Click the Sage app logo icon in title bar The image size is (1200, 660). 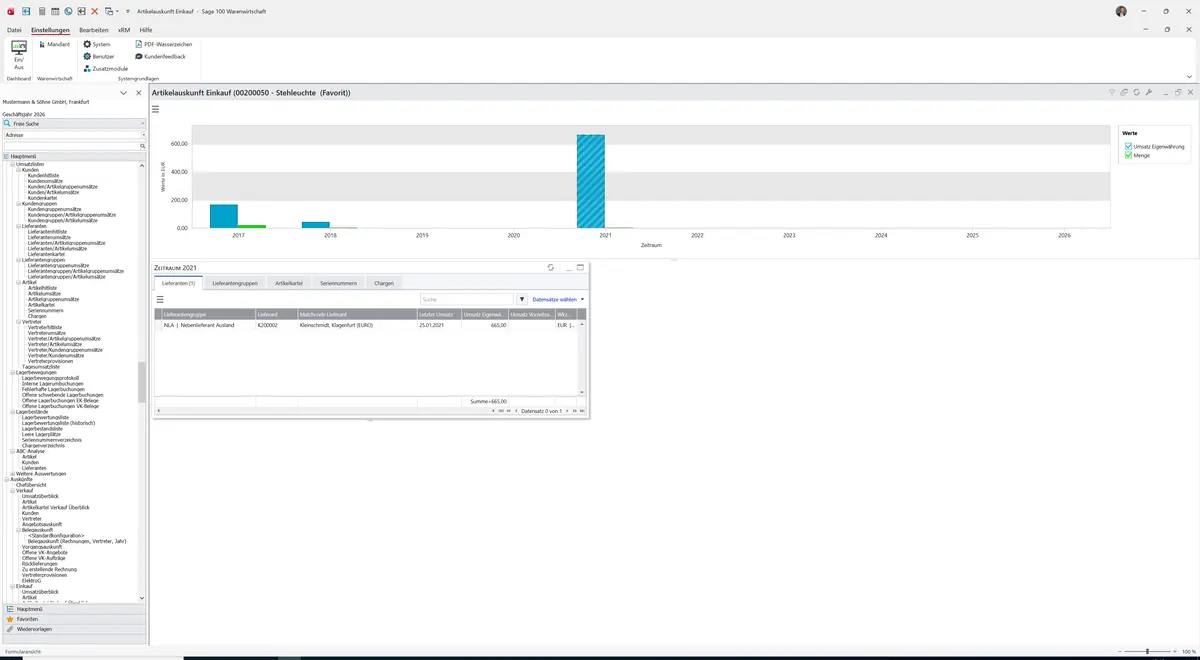9,11
